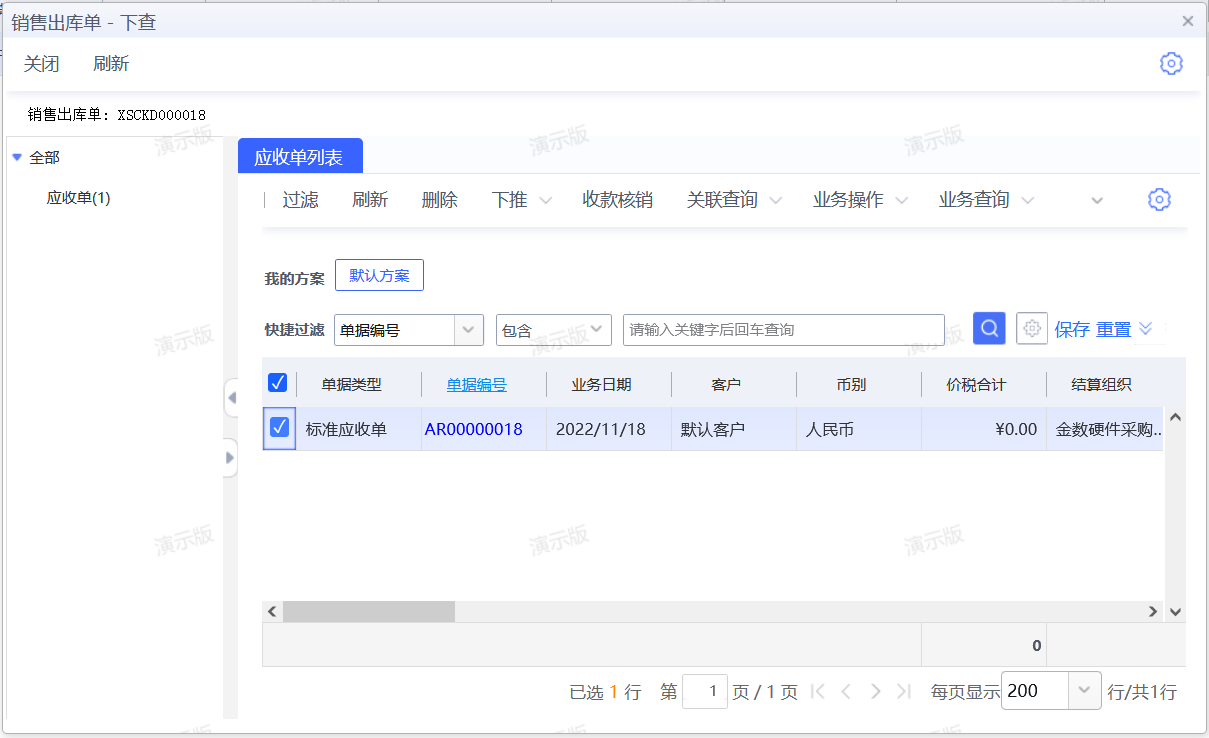
Task: Click the page number input box
Action: [705, 691]
